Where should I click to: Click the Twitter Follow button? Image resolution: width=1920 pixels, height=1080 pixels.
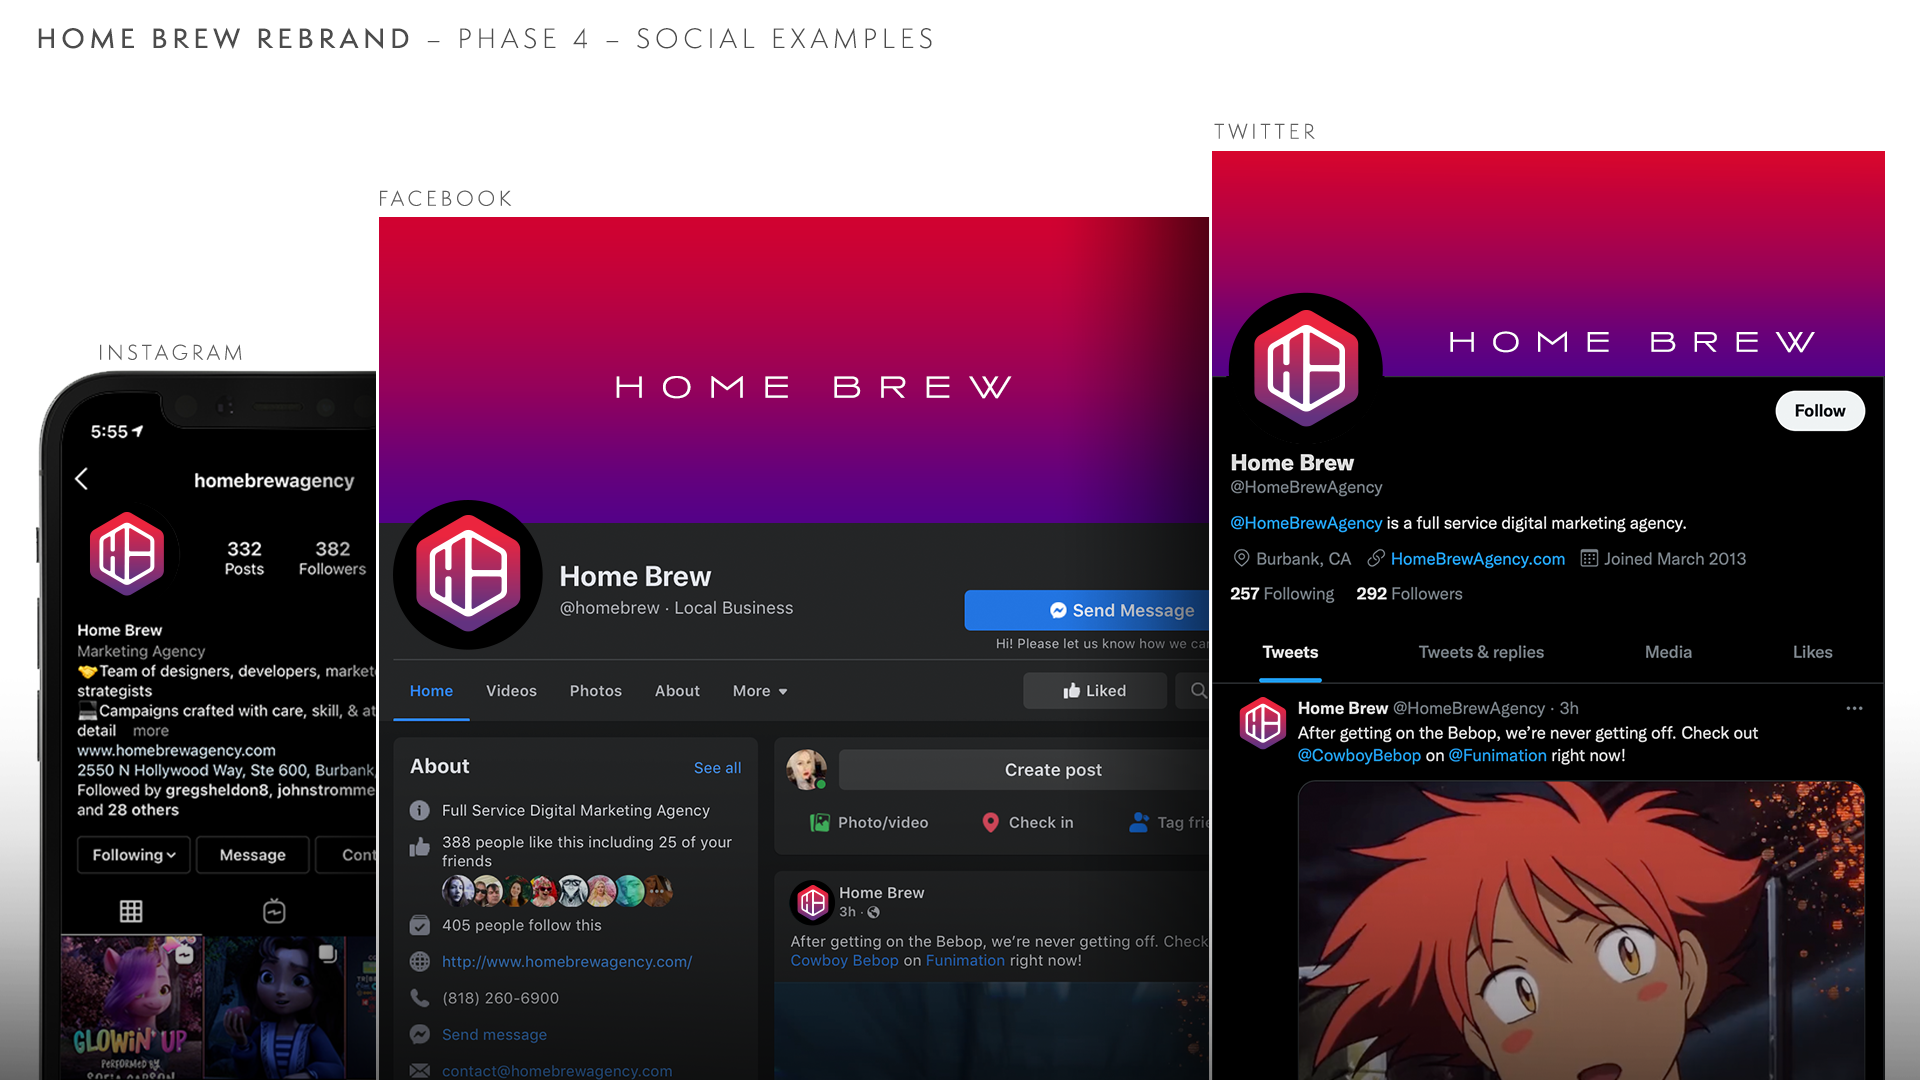pyautogui.click(x=1819, y=411)
